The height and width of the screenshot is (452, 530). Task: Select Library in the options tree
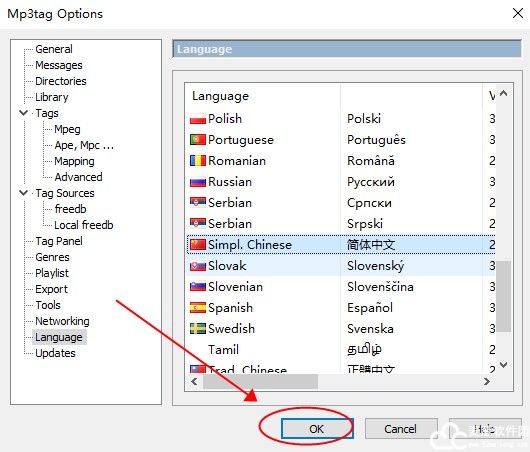52,97
